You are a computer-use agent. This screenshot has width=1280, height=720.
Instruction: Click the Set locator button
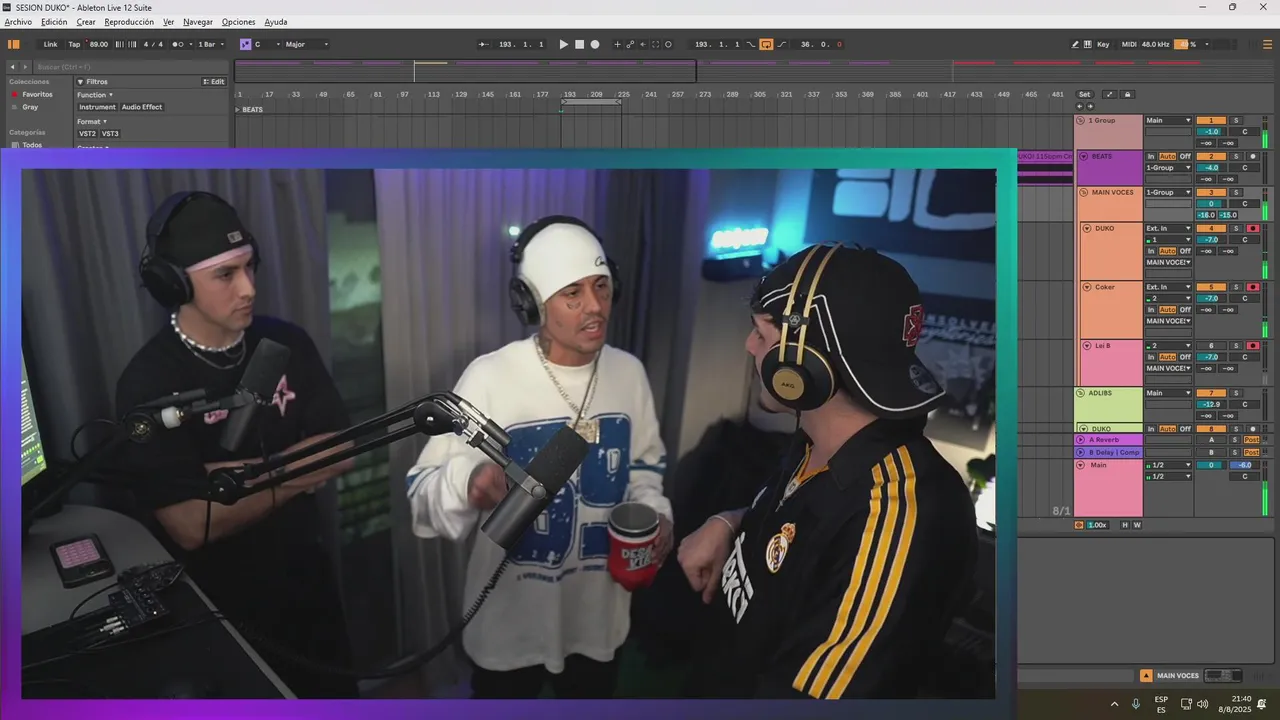(x=1084, y=94)
